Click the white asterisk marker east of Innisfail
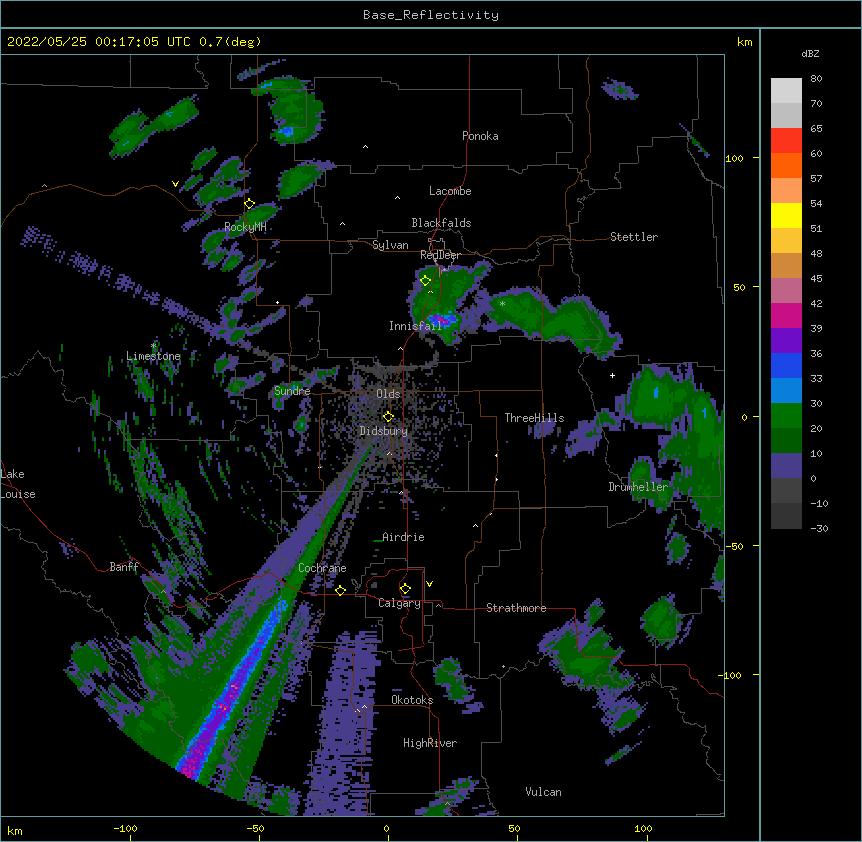Screen dimensions: 862x842 [502, 303]
